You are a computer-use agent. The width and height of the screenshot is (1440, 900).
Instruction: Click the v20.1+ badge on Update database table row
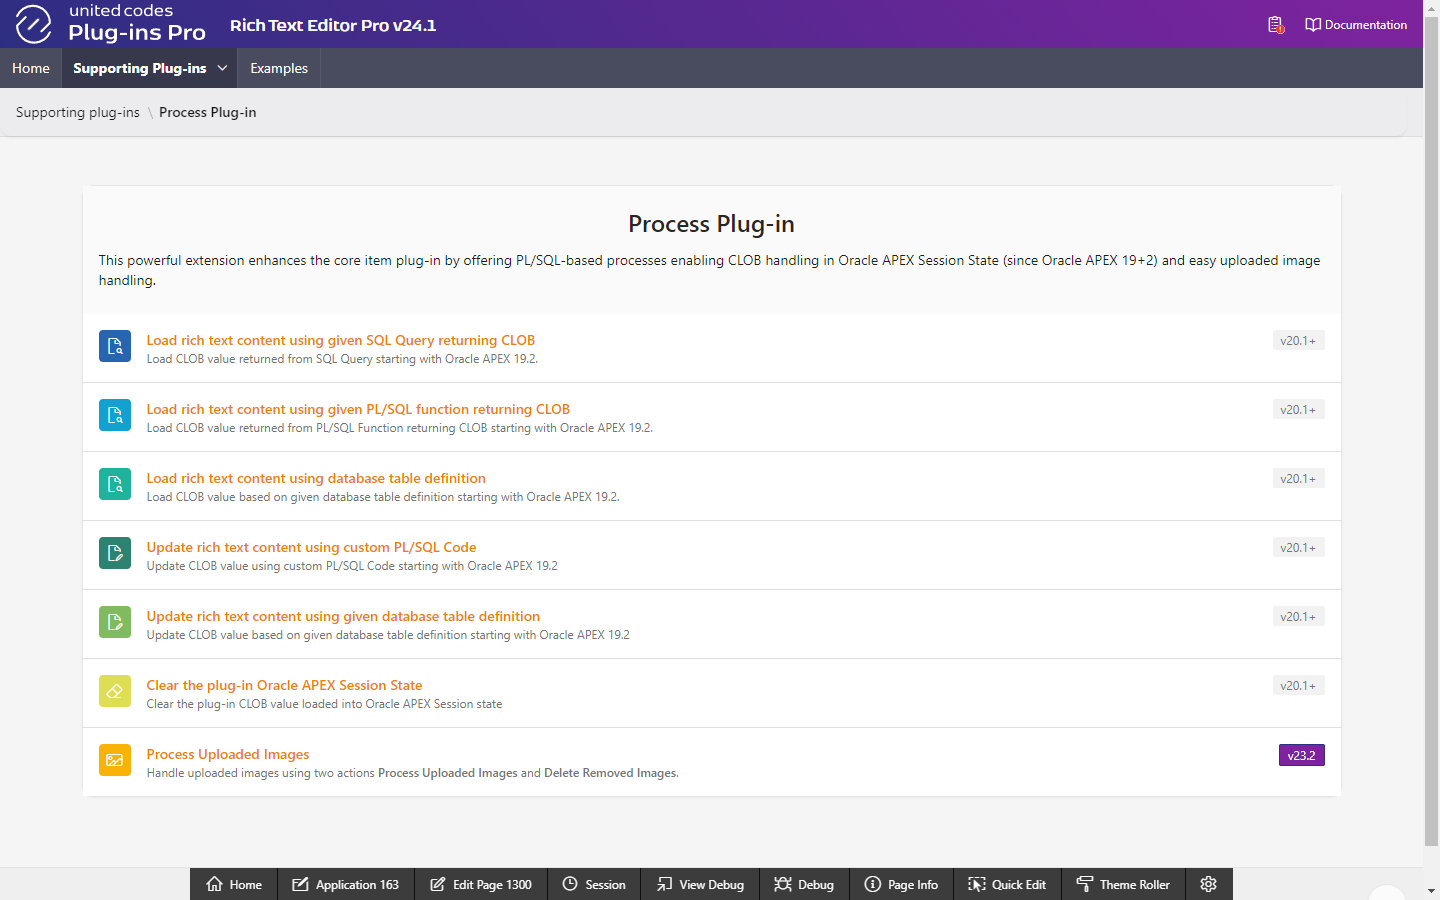tap(1298, 617)
